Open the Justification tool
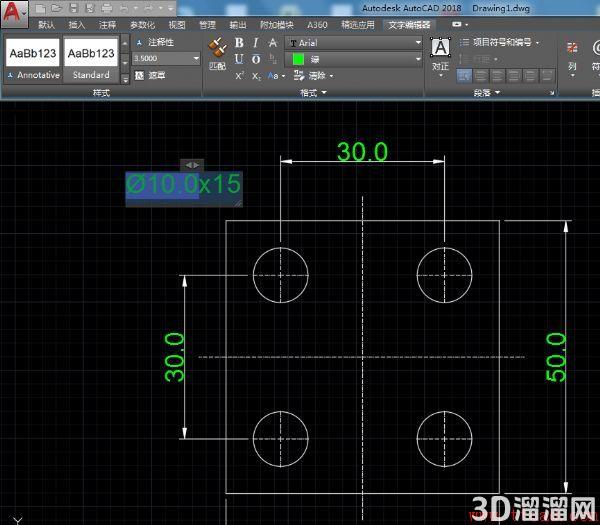This screenshot has height=525, width=600. click(440, 56)
